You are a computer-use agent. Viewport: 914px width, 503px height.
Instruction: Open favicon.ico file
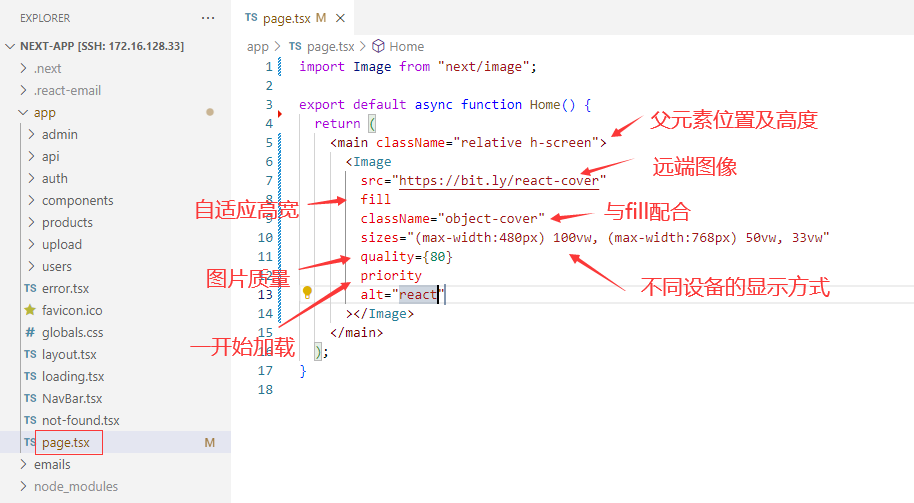[x=72, y=310]
